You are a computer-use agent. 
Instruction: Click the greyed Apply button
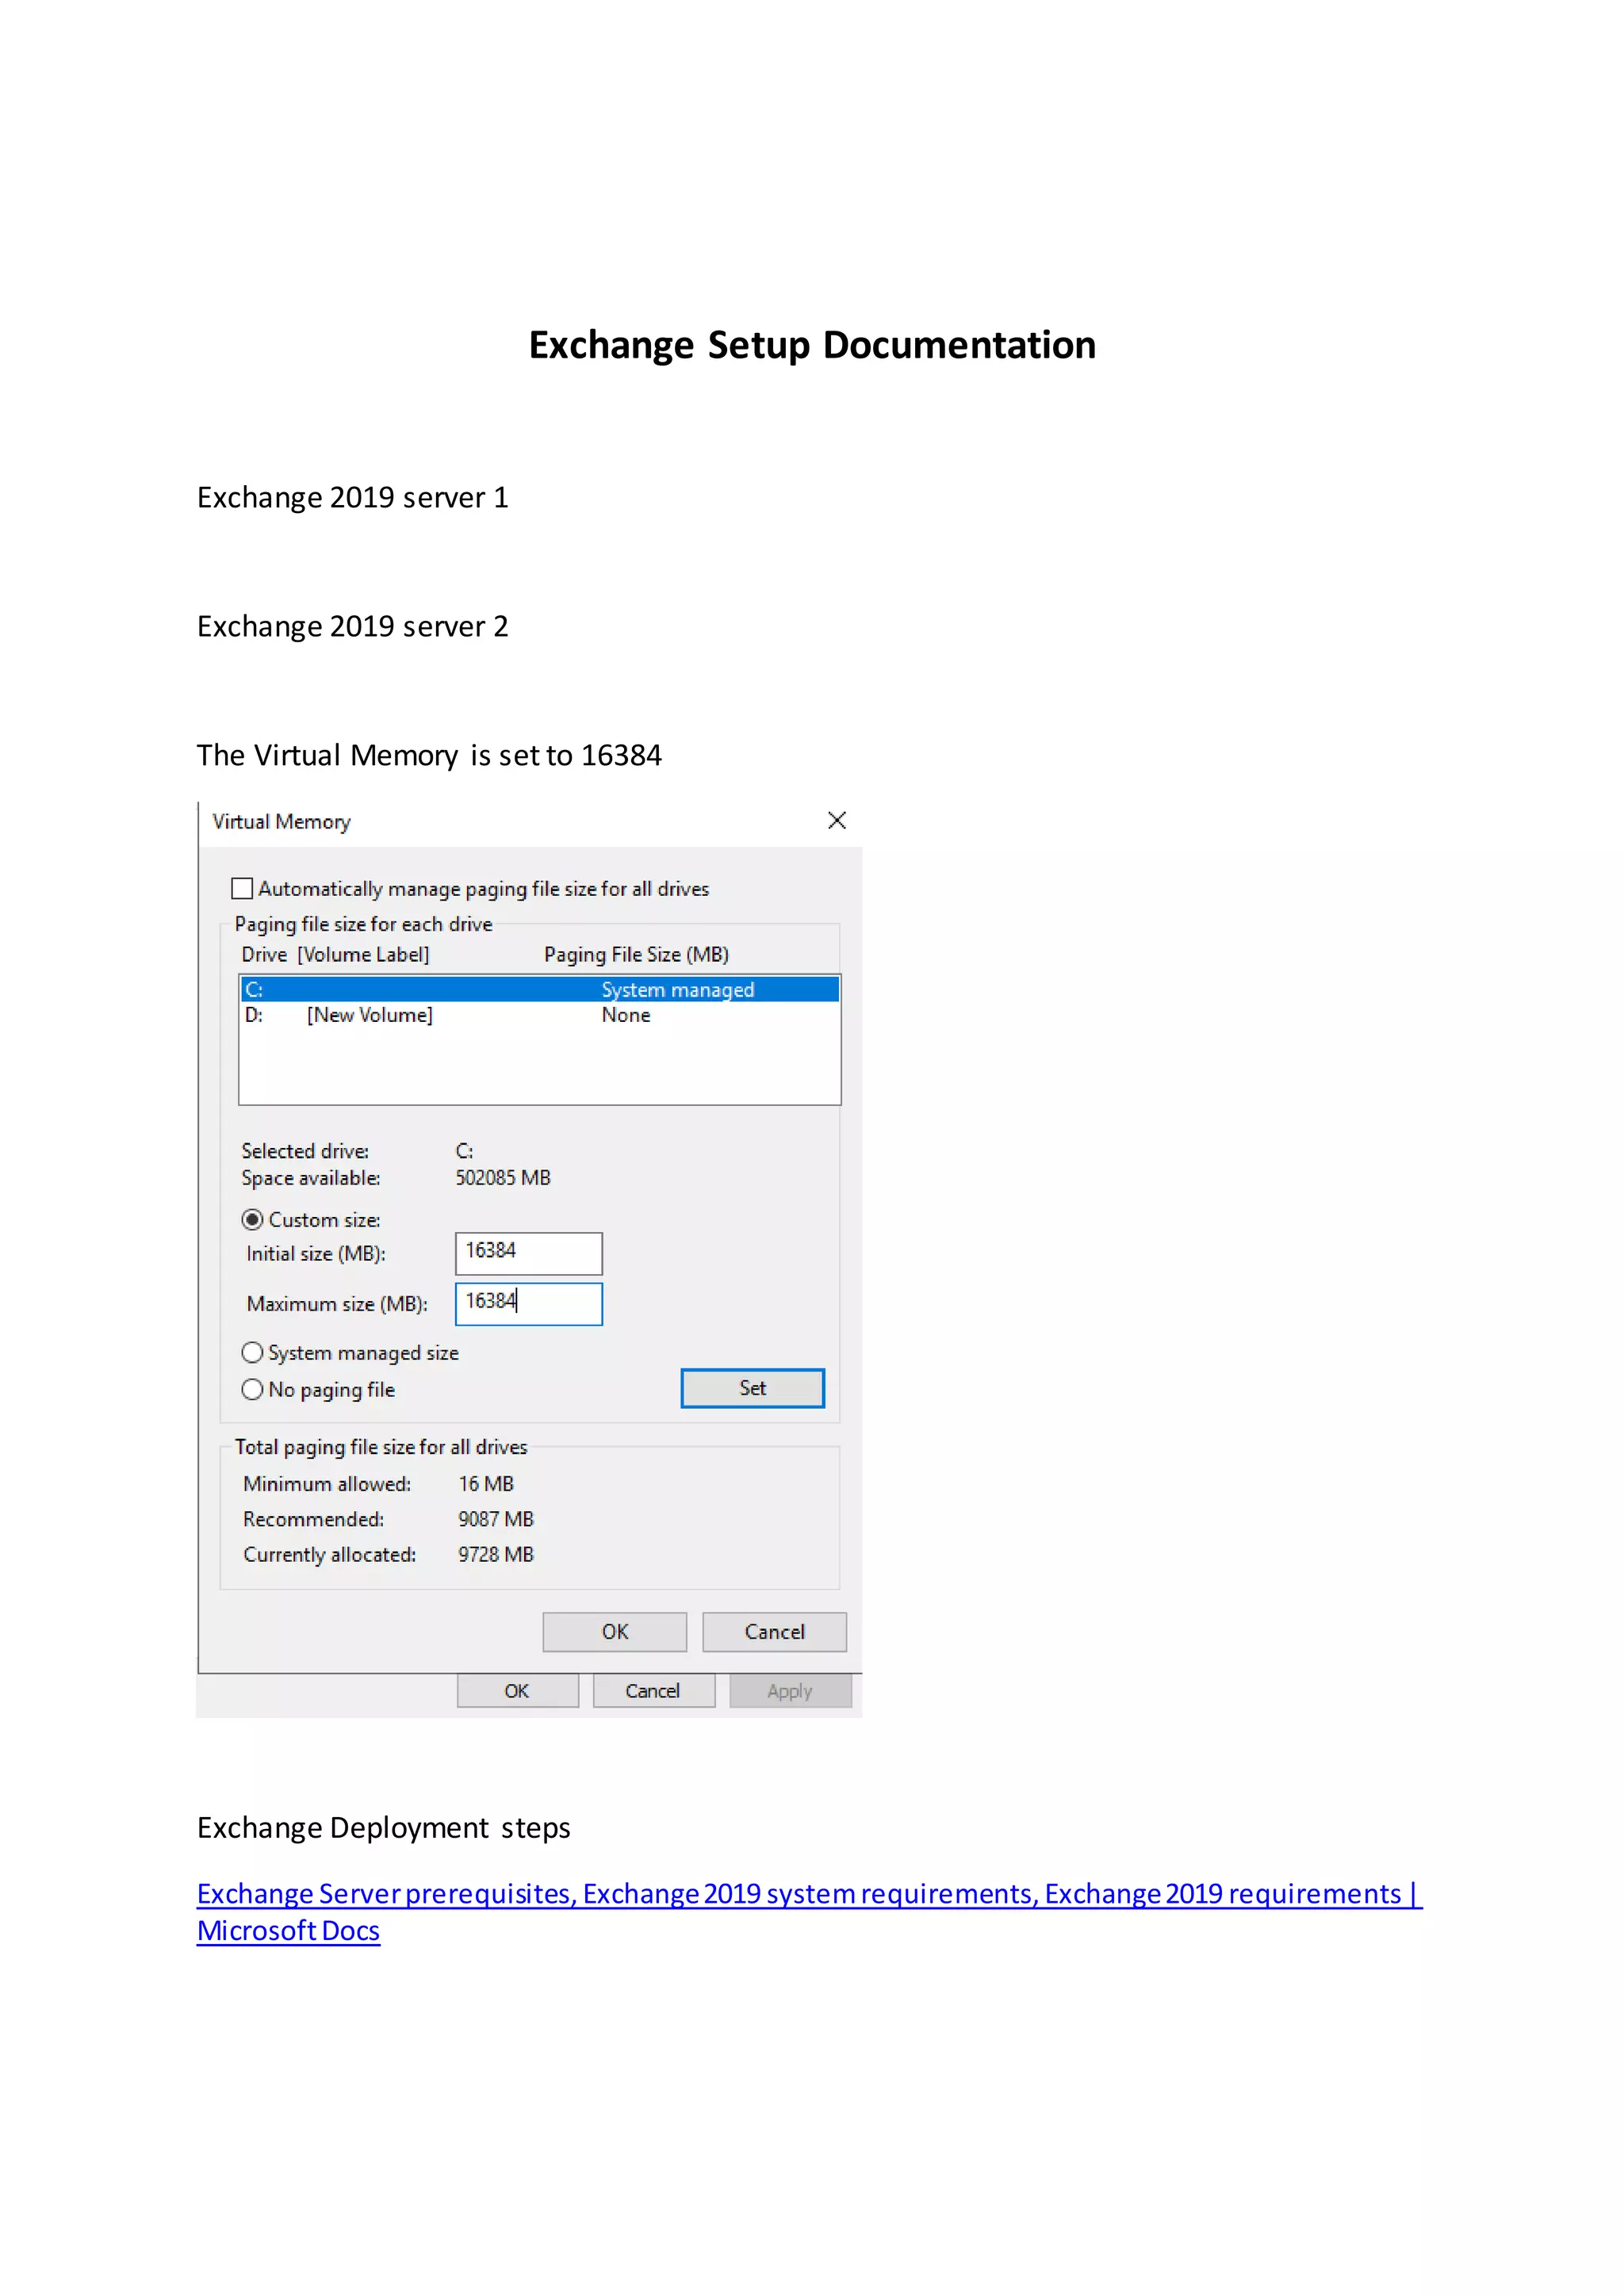tap(791, 1691)
